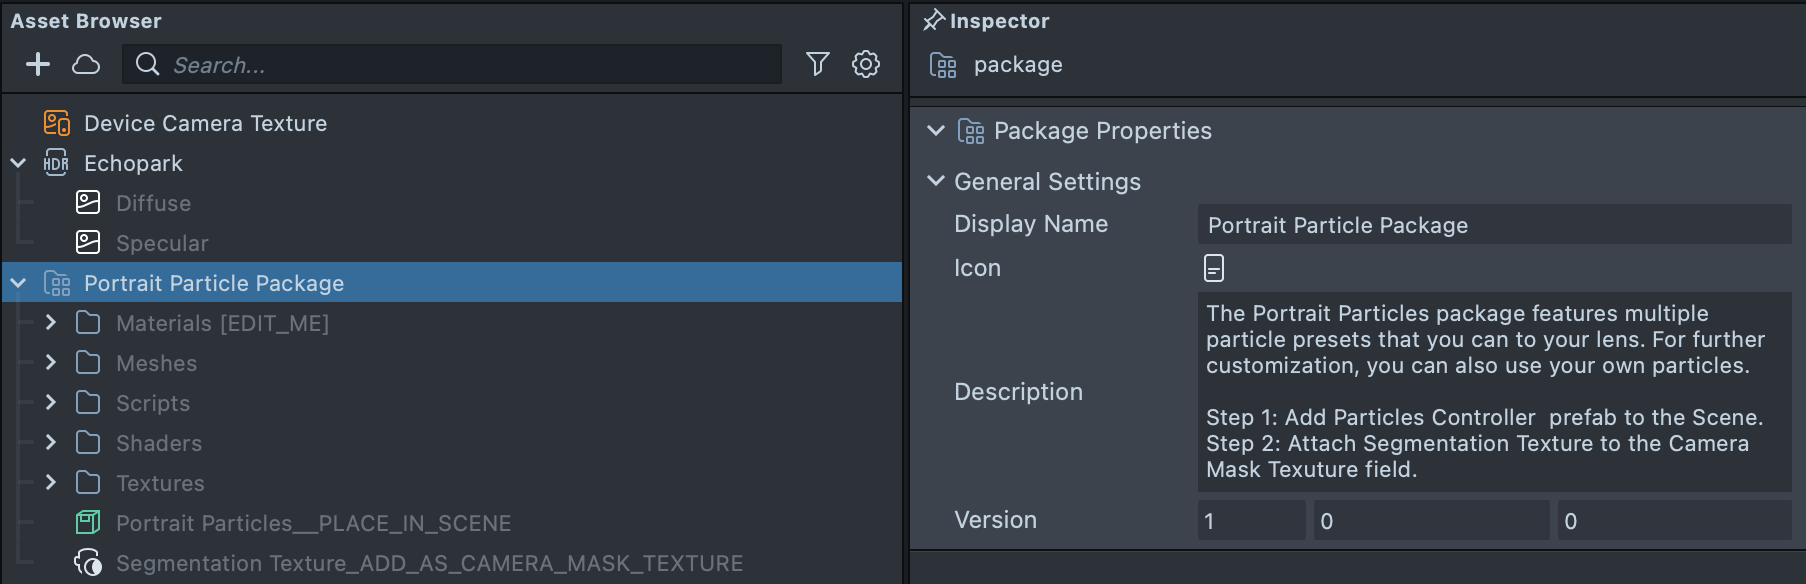Open the cloud asset library icon
The image size is (1806, 584).
click(x=86, y=65)
